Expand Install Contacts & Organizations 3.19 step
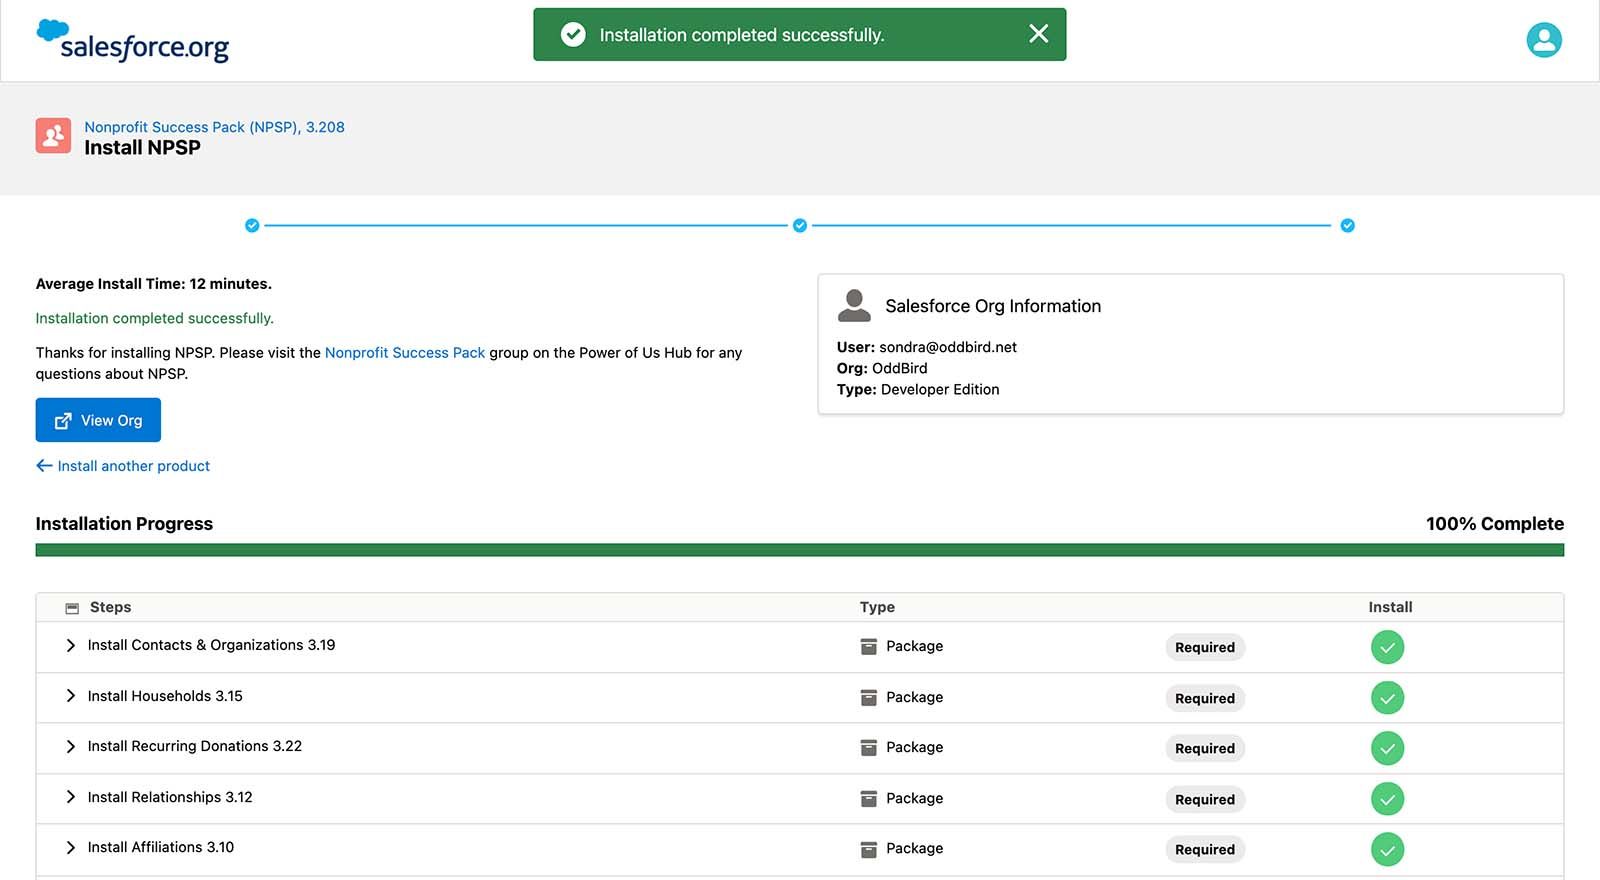The image size is (1600, 880). (70, 646)
